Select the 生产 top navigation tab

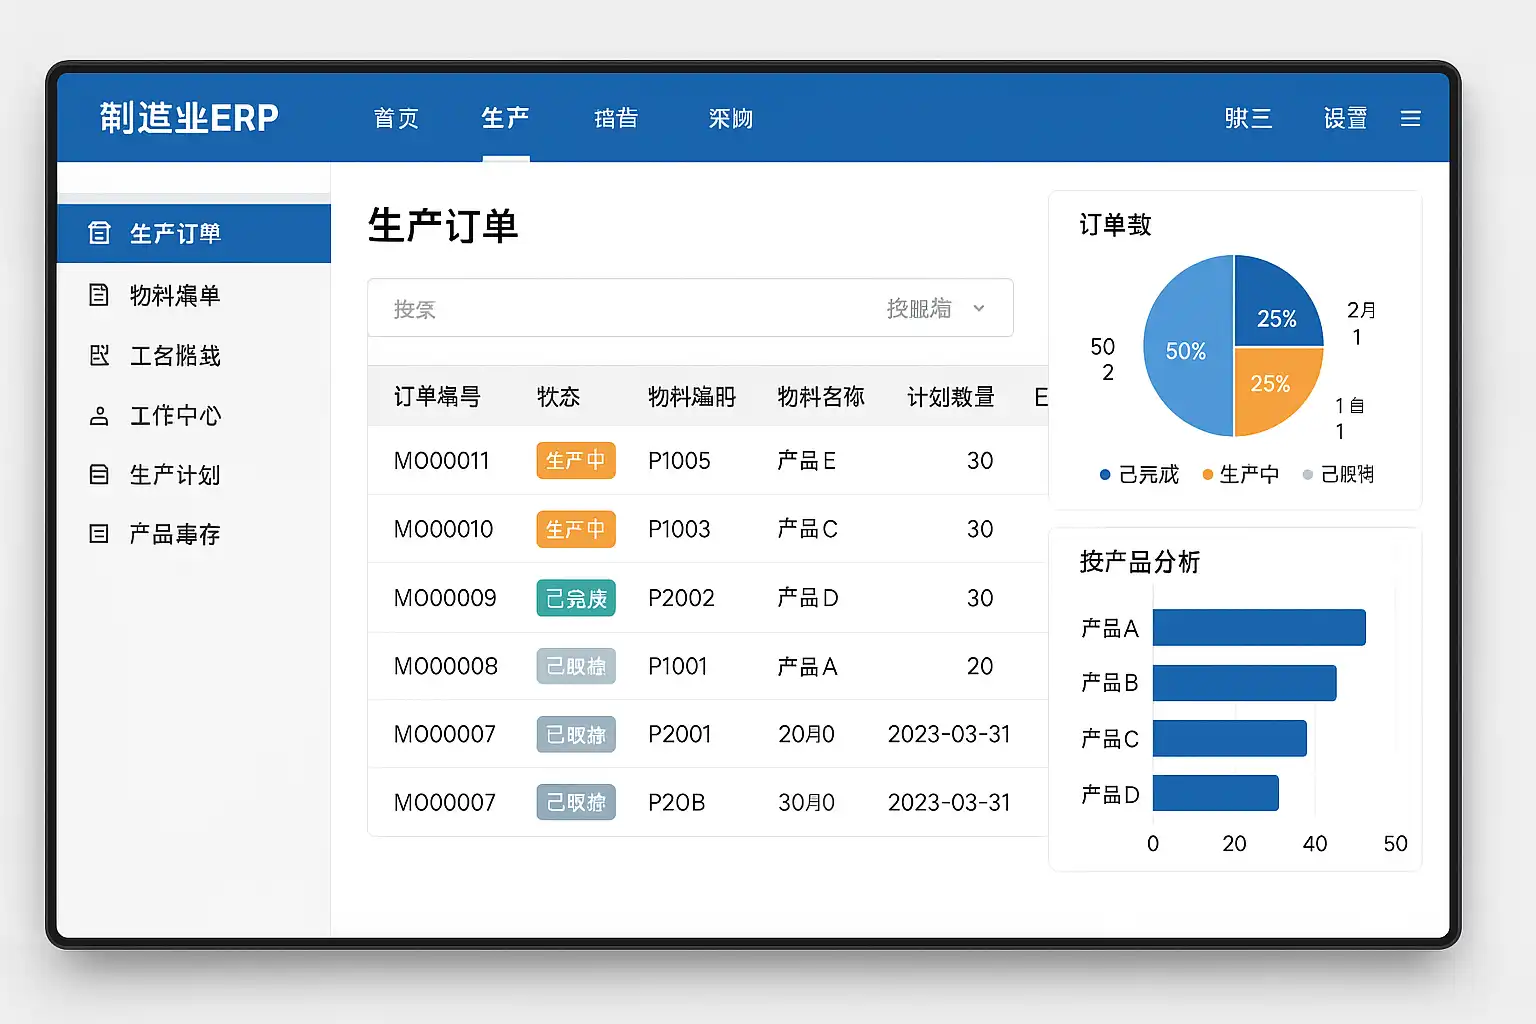pos(505,118)
